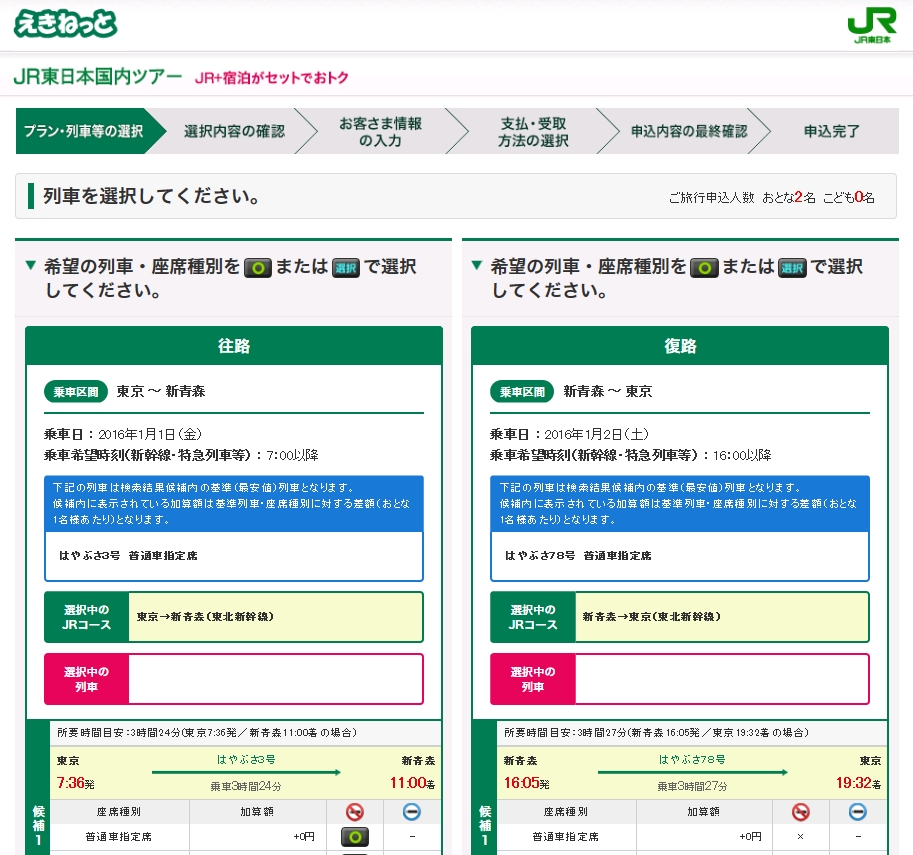Click the 往路 section header
Screen dimensions: 913x855
(x=234, y=346)
